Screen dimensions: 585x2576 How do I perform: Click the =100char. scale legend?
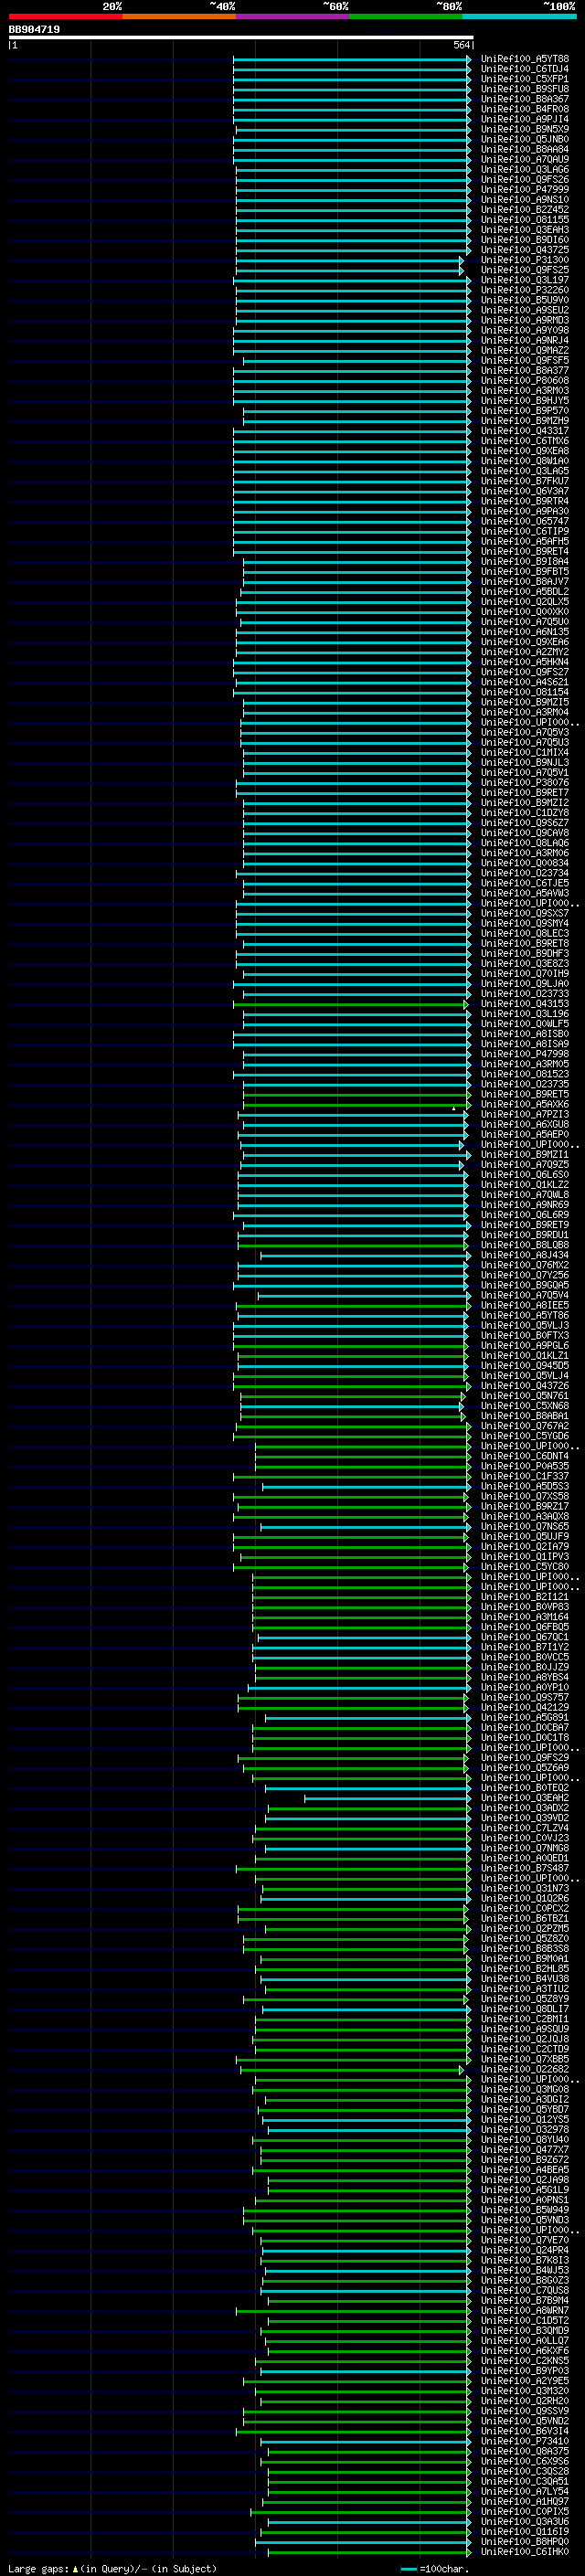point(435,2568)
